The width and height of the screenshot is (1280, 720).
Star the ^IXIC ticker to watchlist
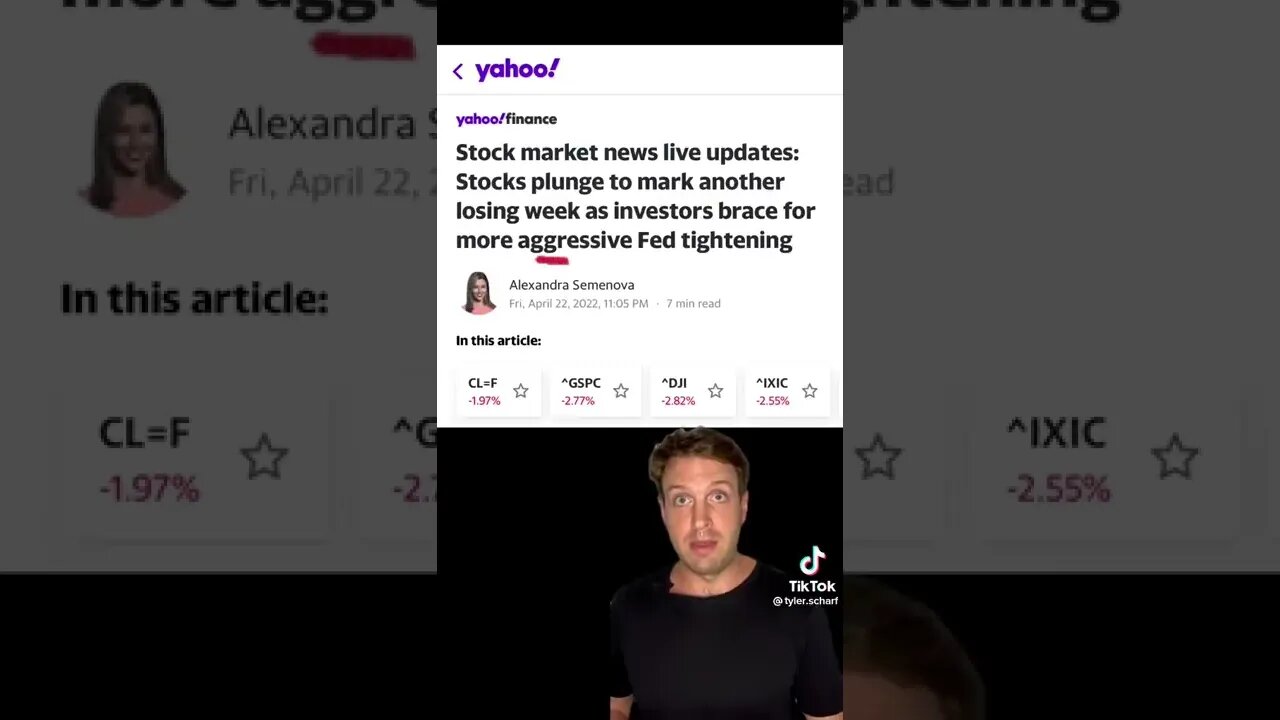click(810, 391)
